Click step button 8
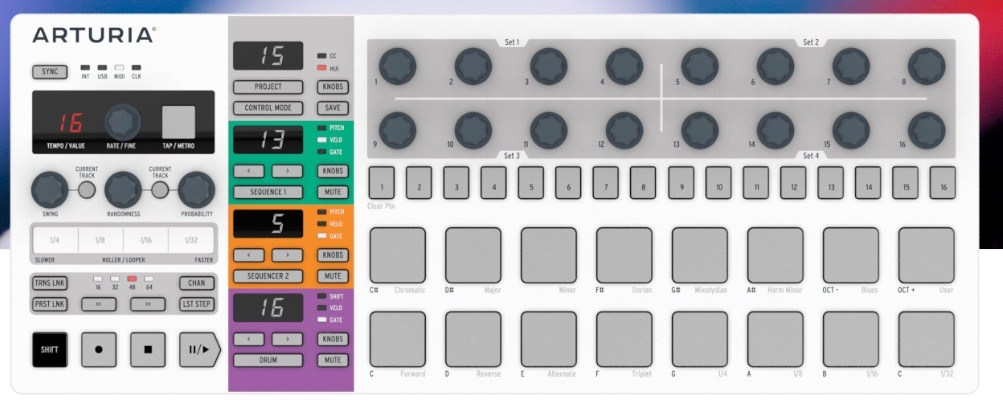This screenshot has height=405, width=1003. click(x=643, y=182)
